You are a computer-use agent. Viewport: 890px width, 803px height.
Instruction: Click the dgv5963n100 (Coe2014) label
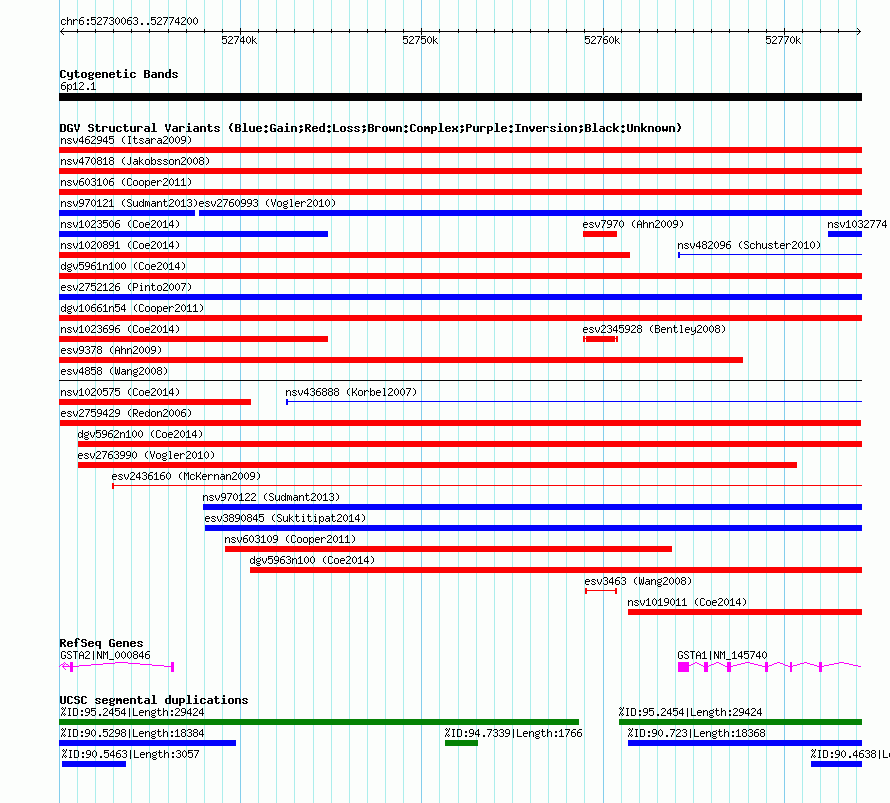point(312,560)
